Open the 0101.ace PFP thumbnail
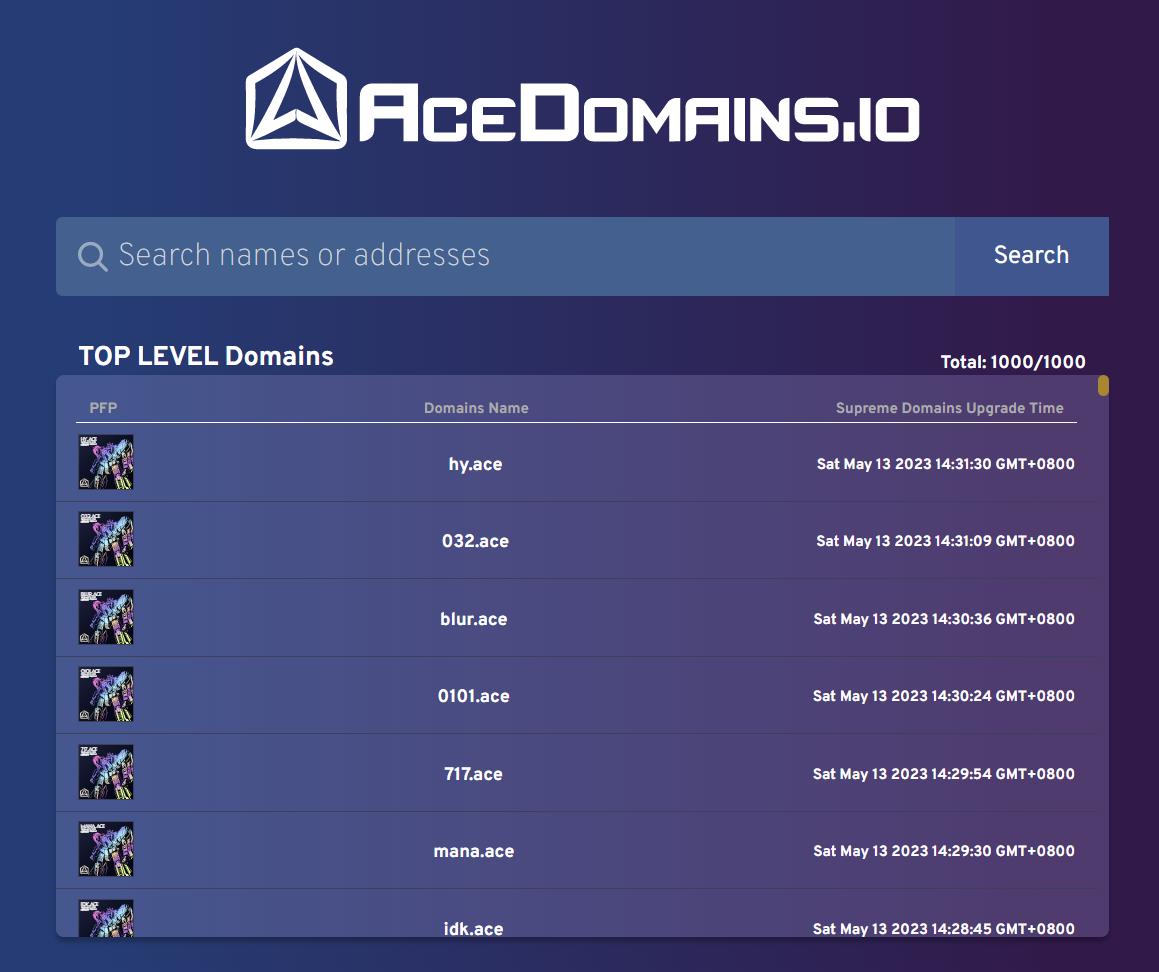The image size is (1159, 972). [106, 694]
